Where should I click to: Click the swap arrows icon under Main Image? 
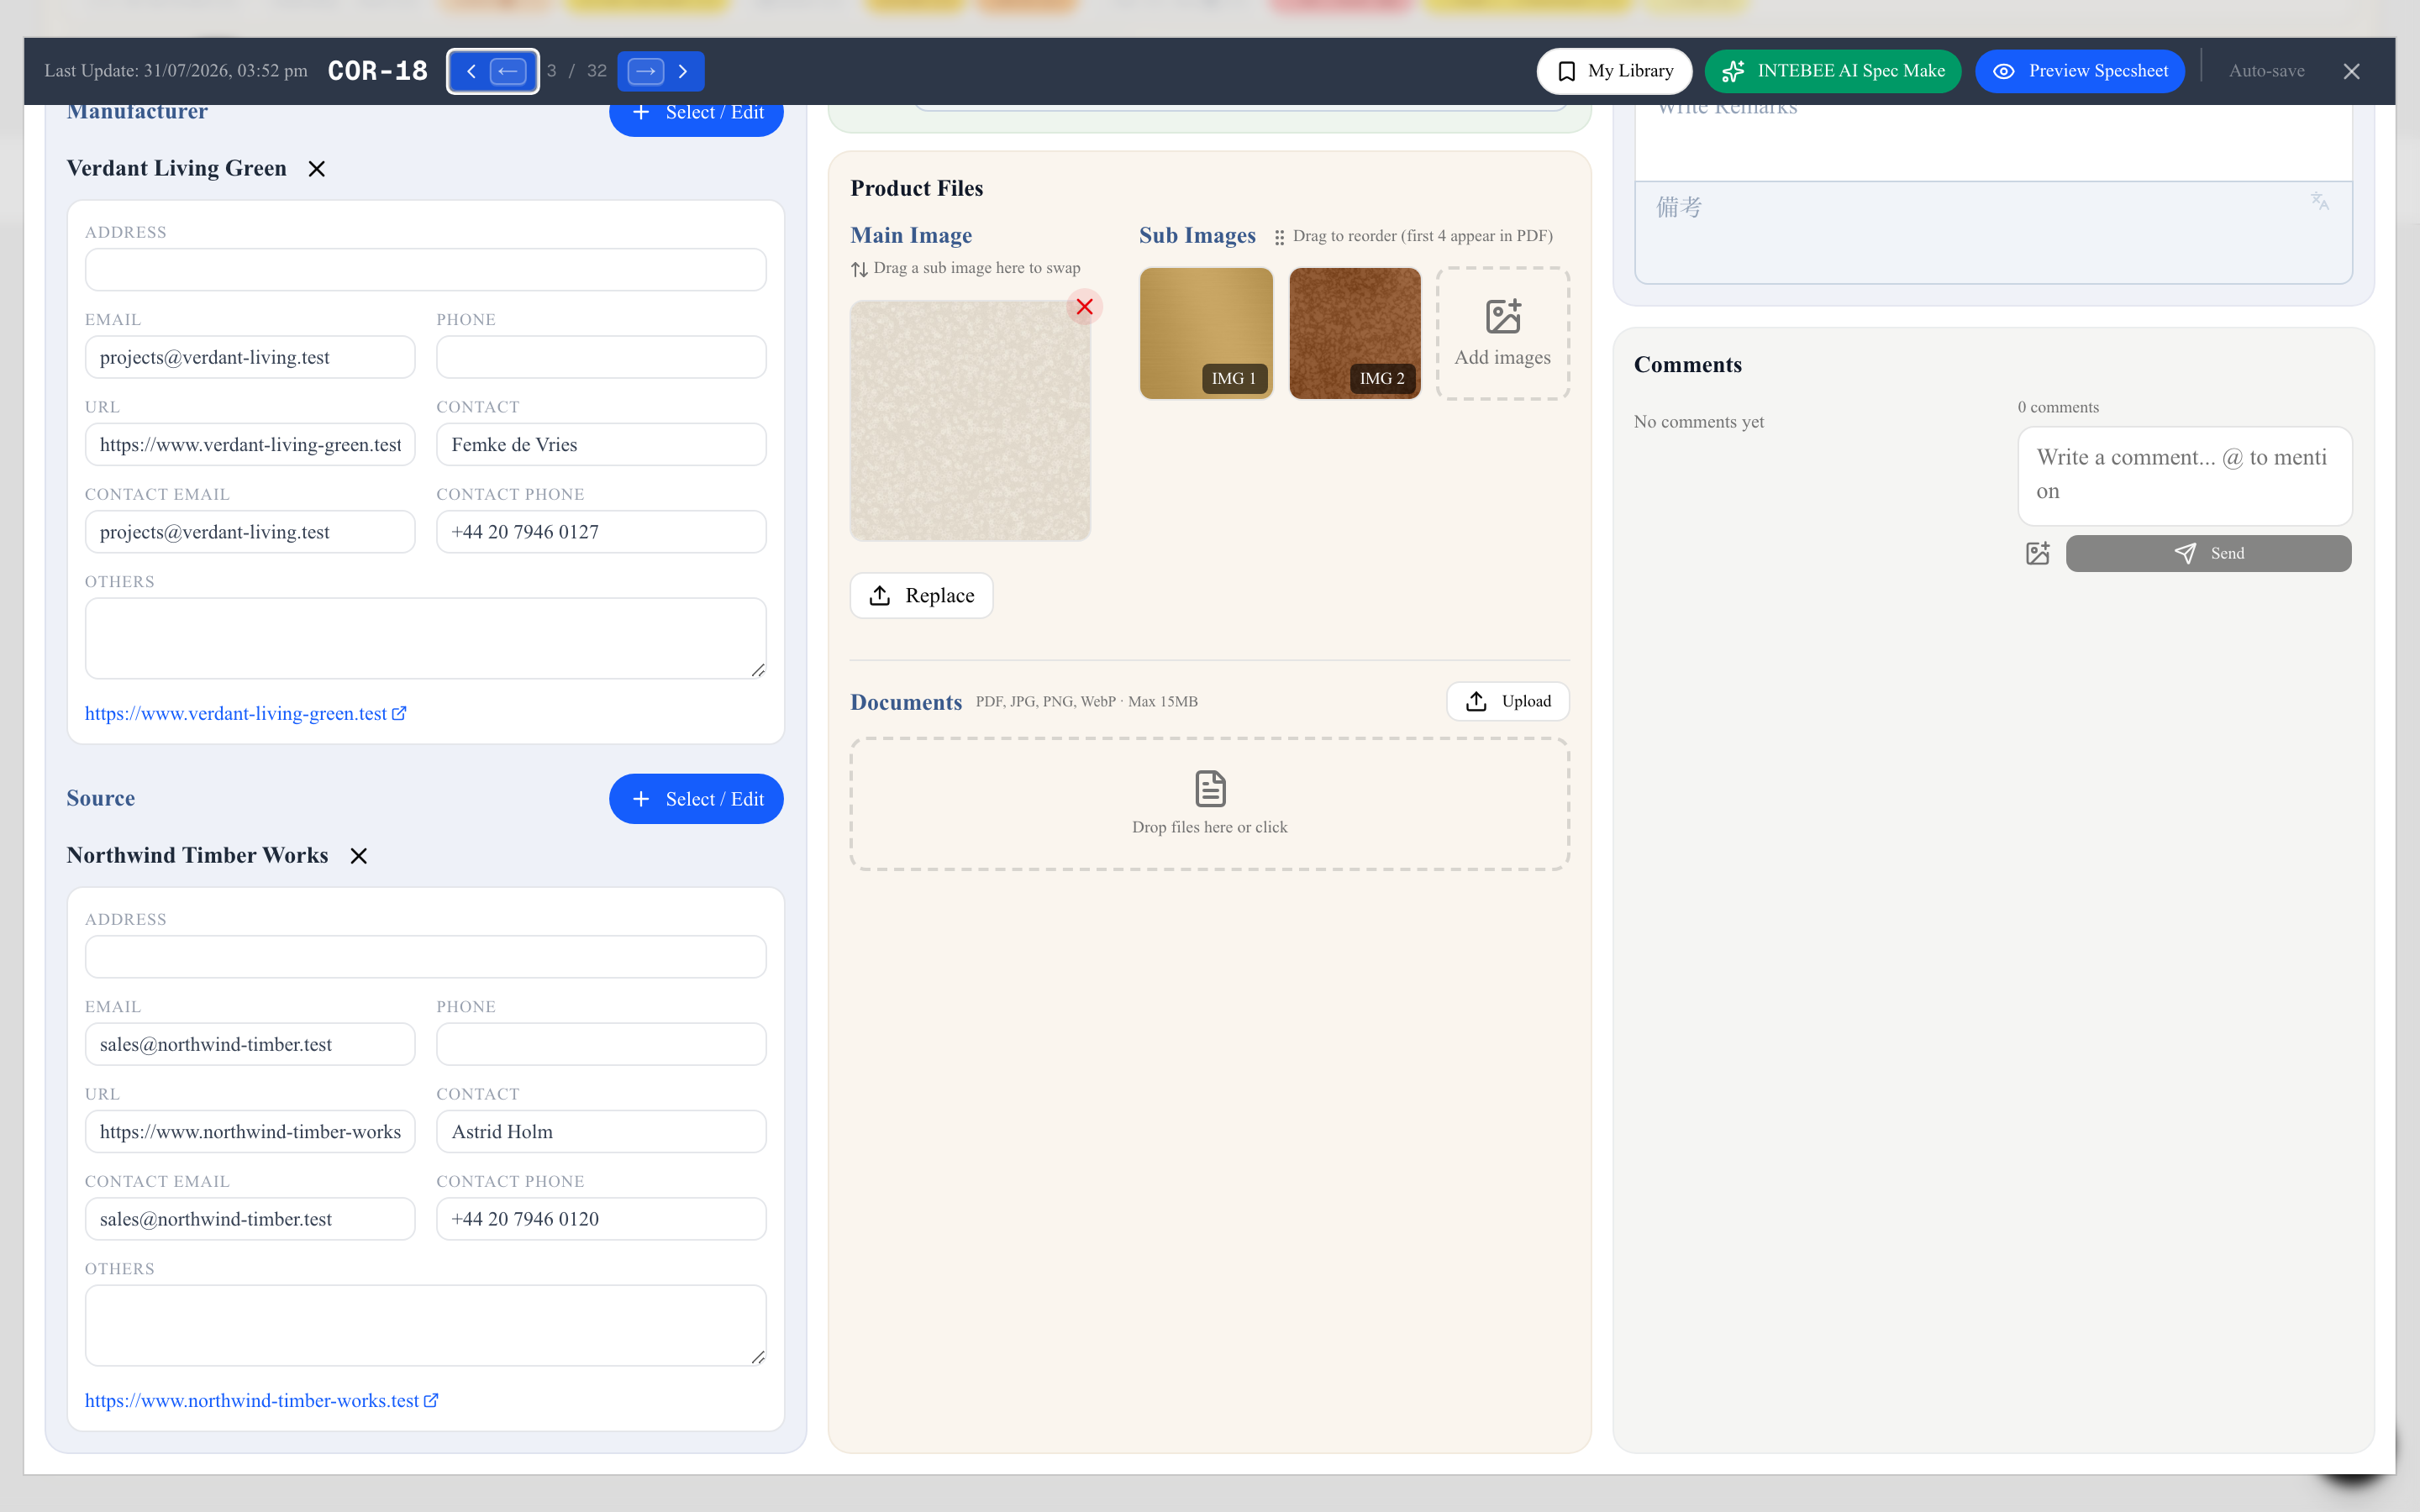pos(859,269)
